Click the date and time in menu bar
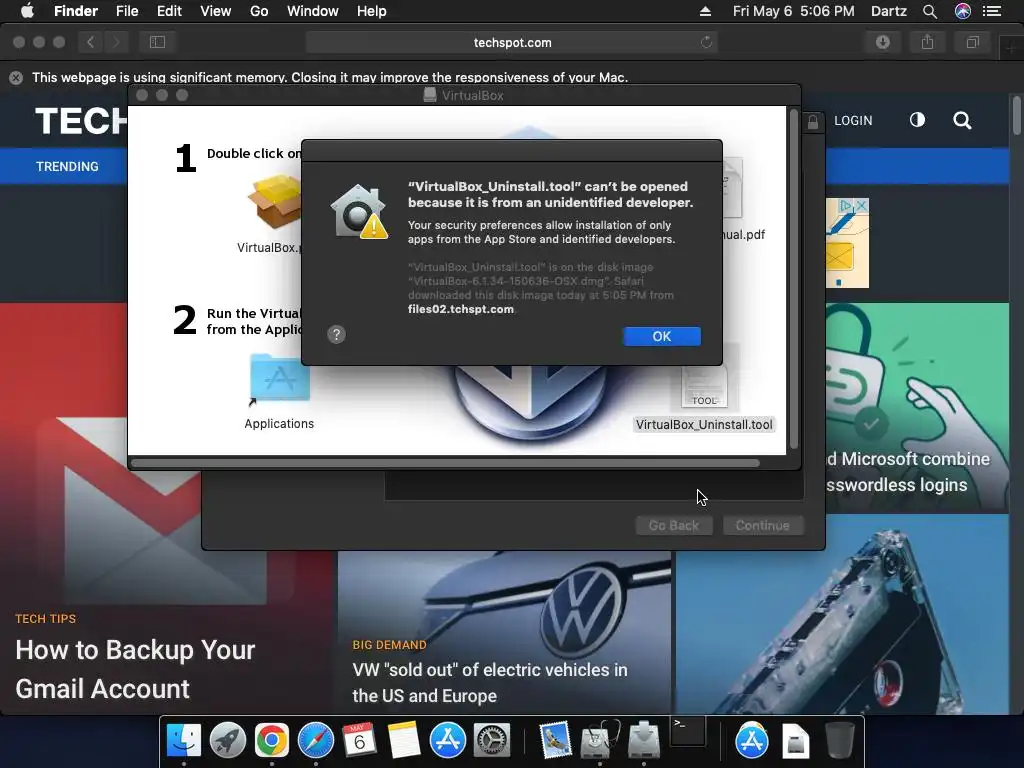 [x=793, y=11]
